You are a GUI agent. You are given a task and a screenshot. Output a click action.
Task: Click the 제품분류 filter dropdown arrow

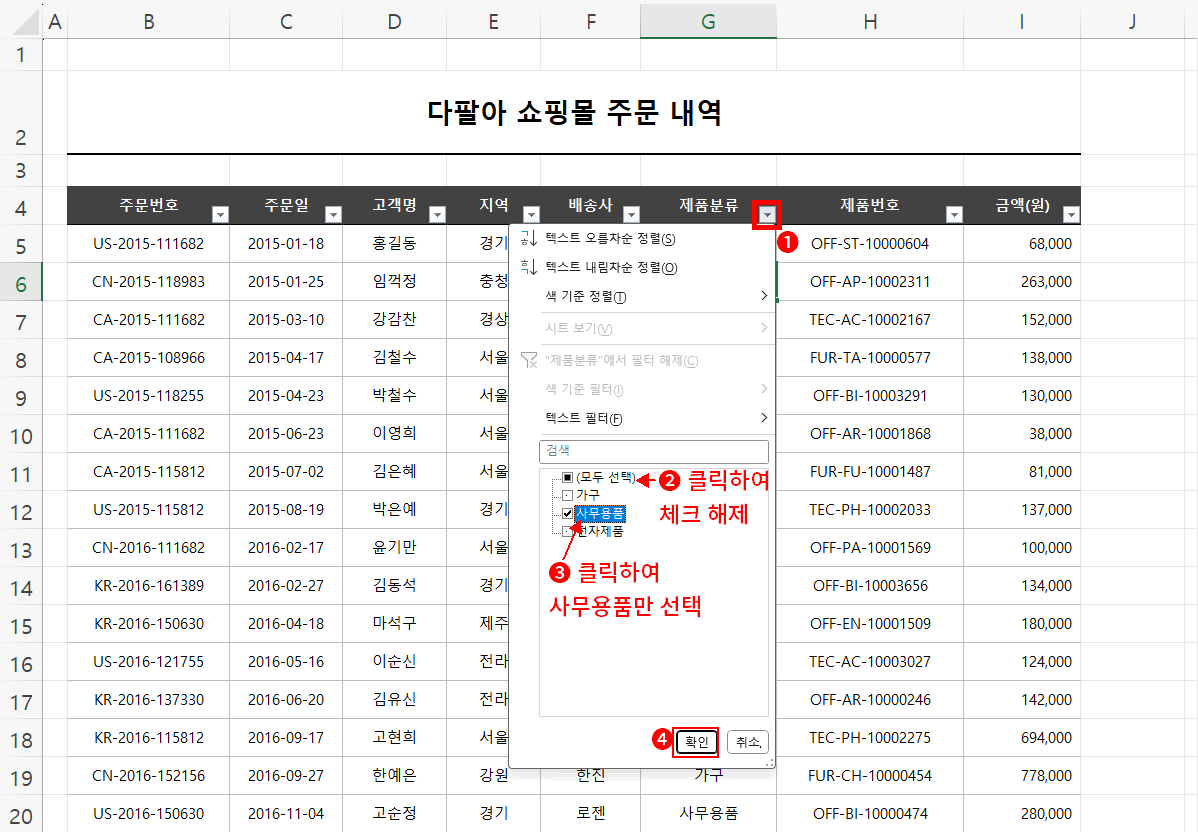(766, 215)
